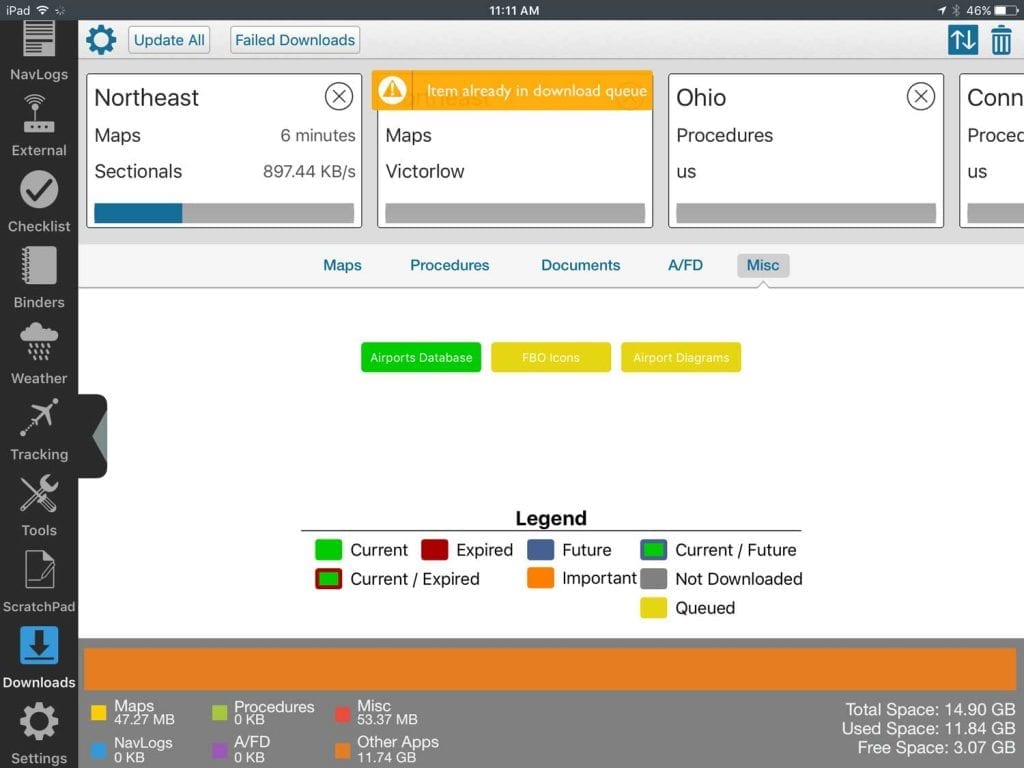Open the Weather section
Viewport: 1024px width, 768px height.
click(x=39, y=353)
